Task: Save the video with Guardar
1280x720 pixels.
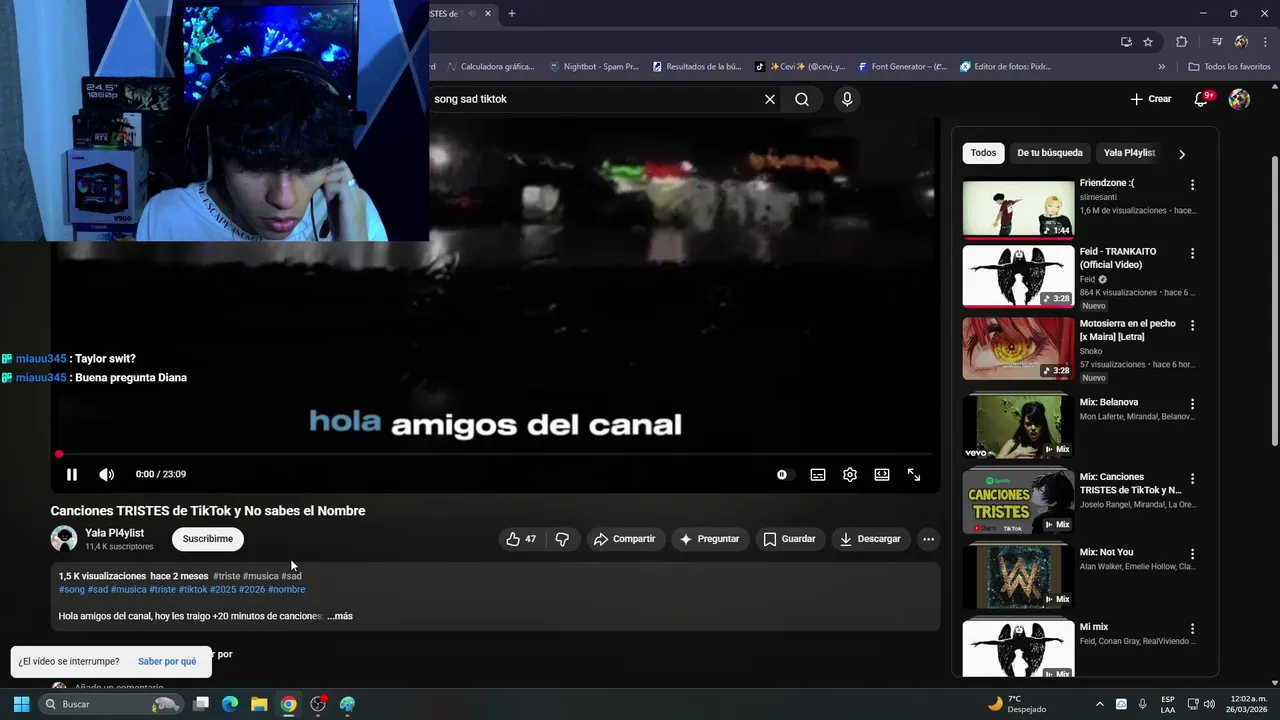Action: tap(790, 539)
